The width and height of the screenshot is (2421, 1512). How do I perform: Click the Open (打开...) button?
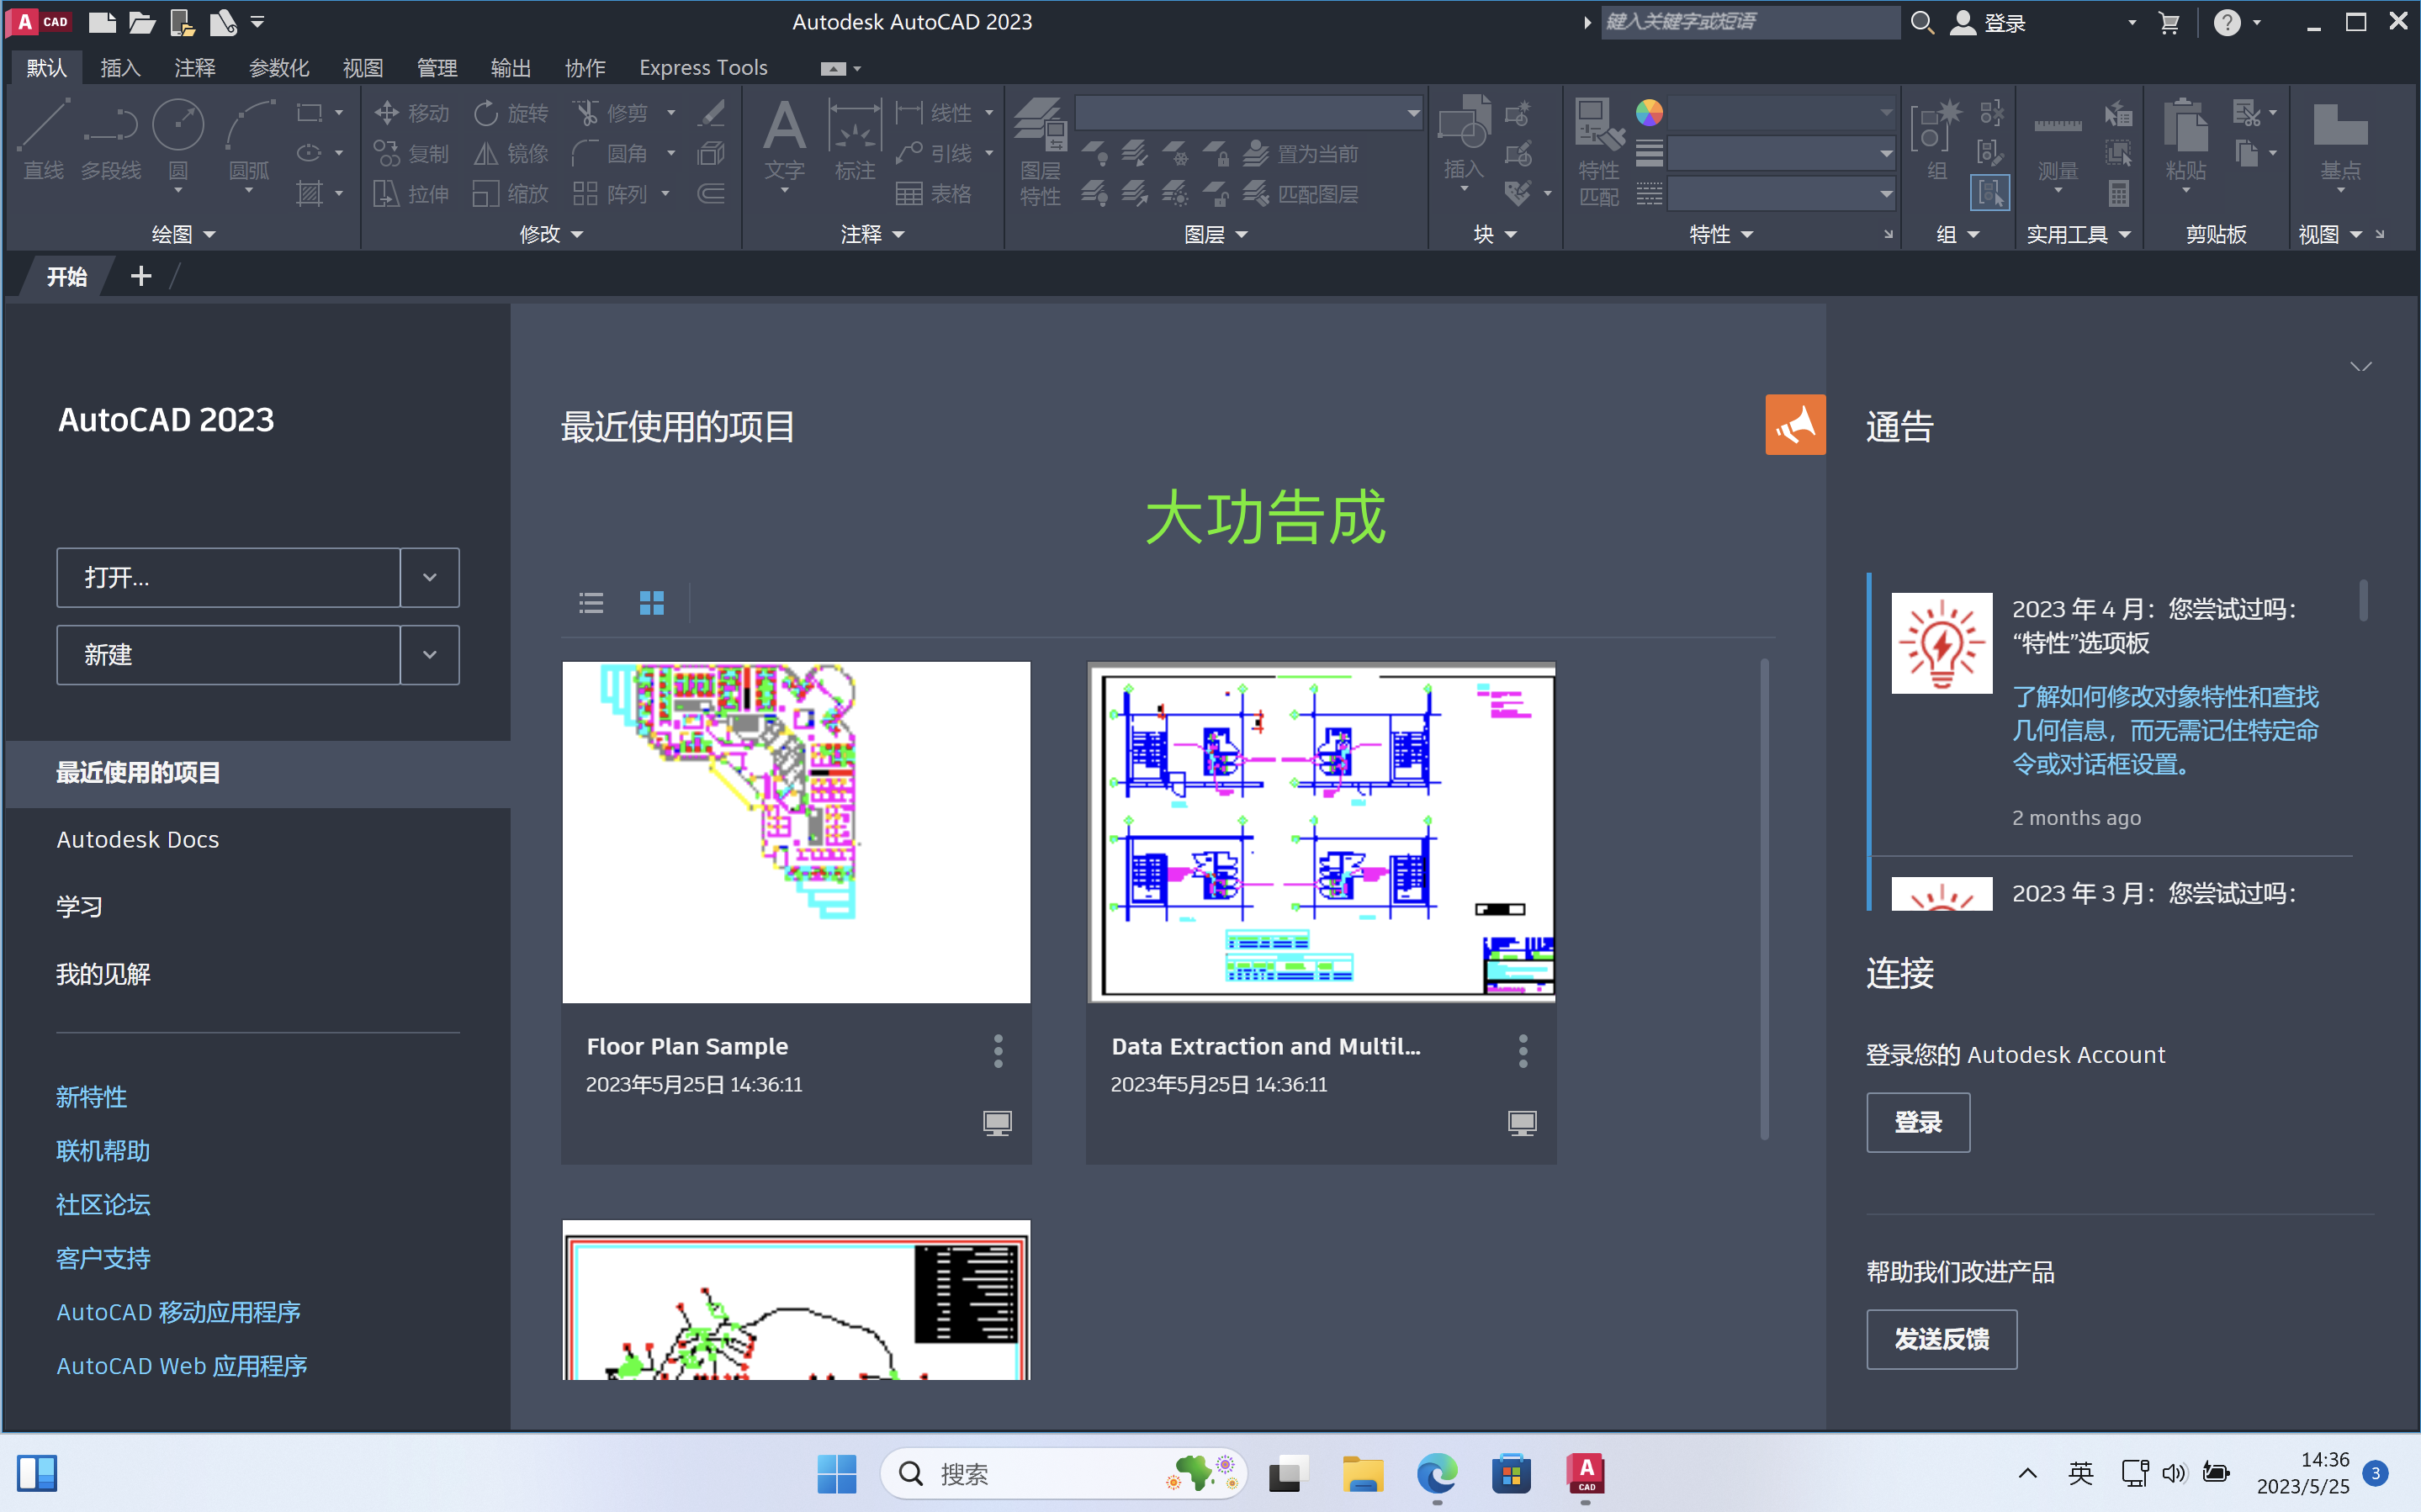(x=229, y=577)
